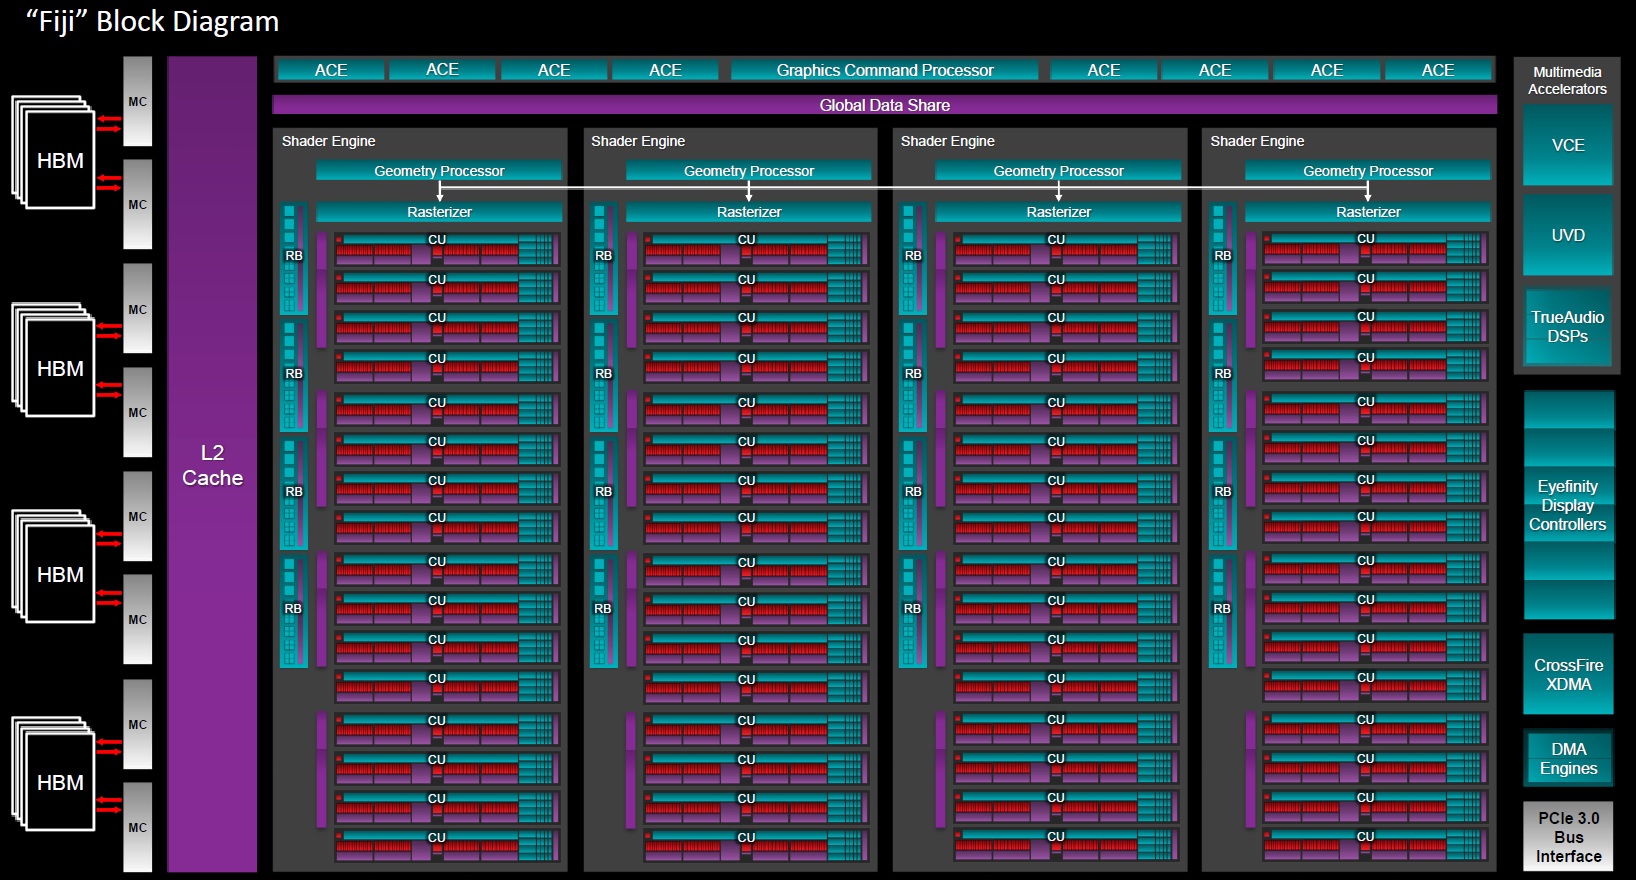
Task: Select the last Shader Engine's Rasterizer
Action: pos(1368,212)
